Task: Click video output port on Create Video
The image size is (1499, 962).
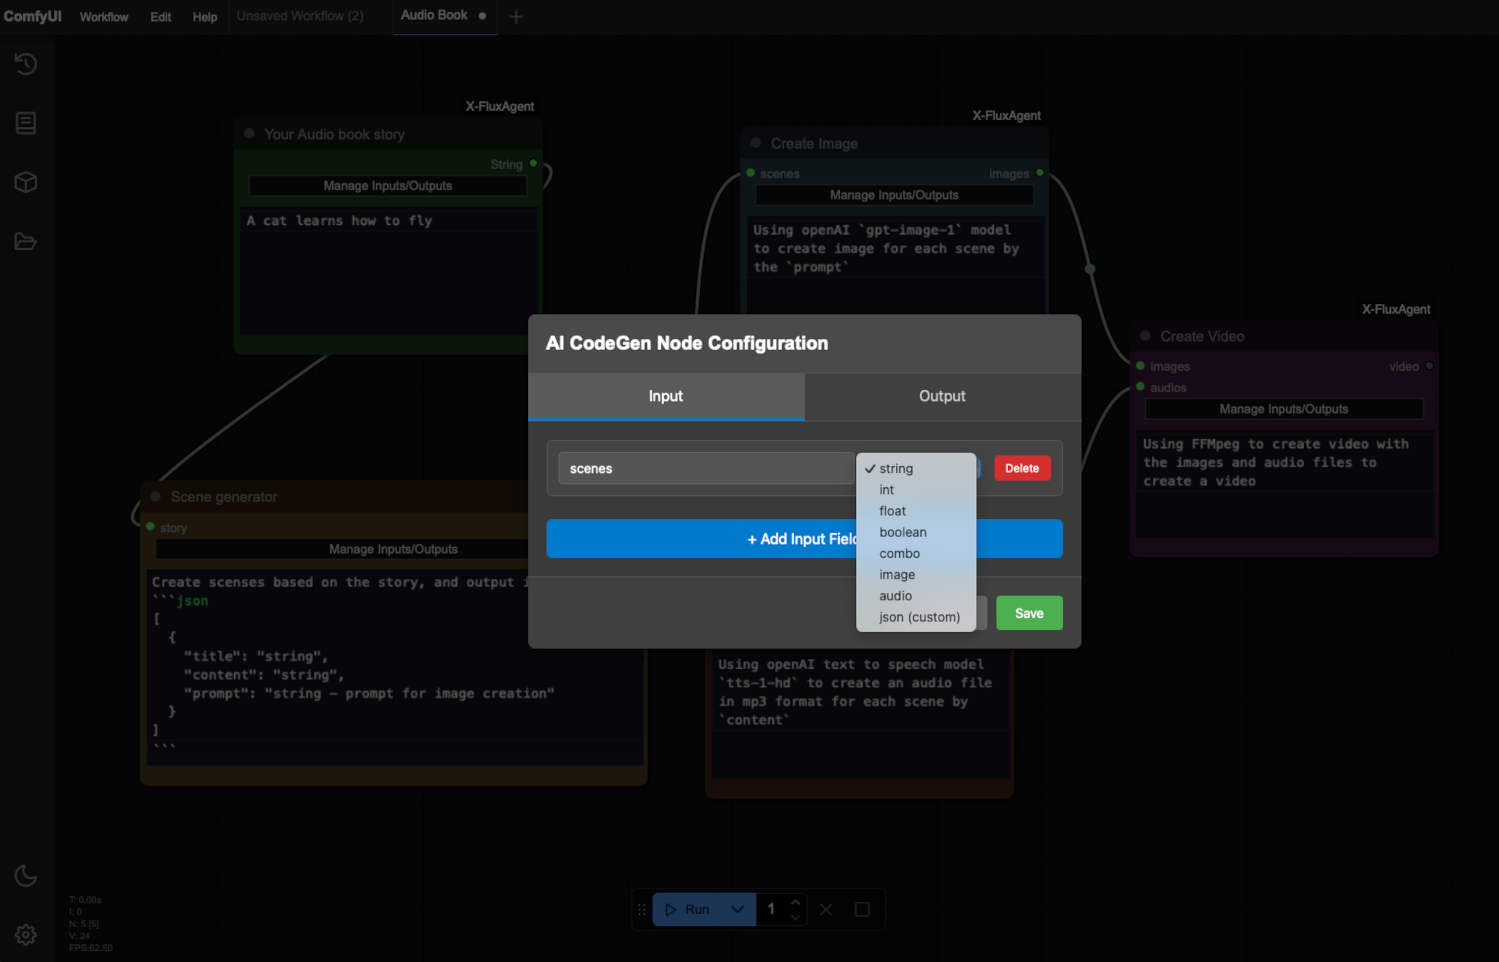Action: (1430, 366)
